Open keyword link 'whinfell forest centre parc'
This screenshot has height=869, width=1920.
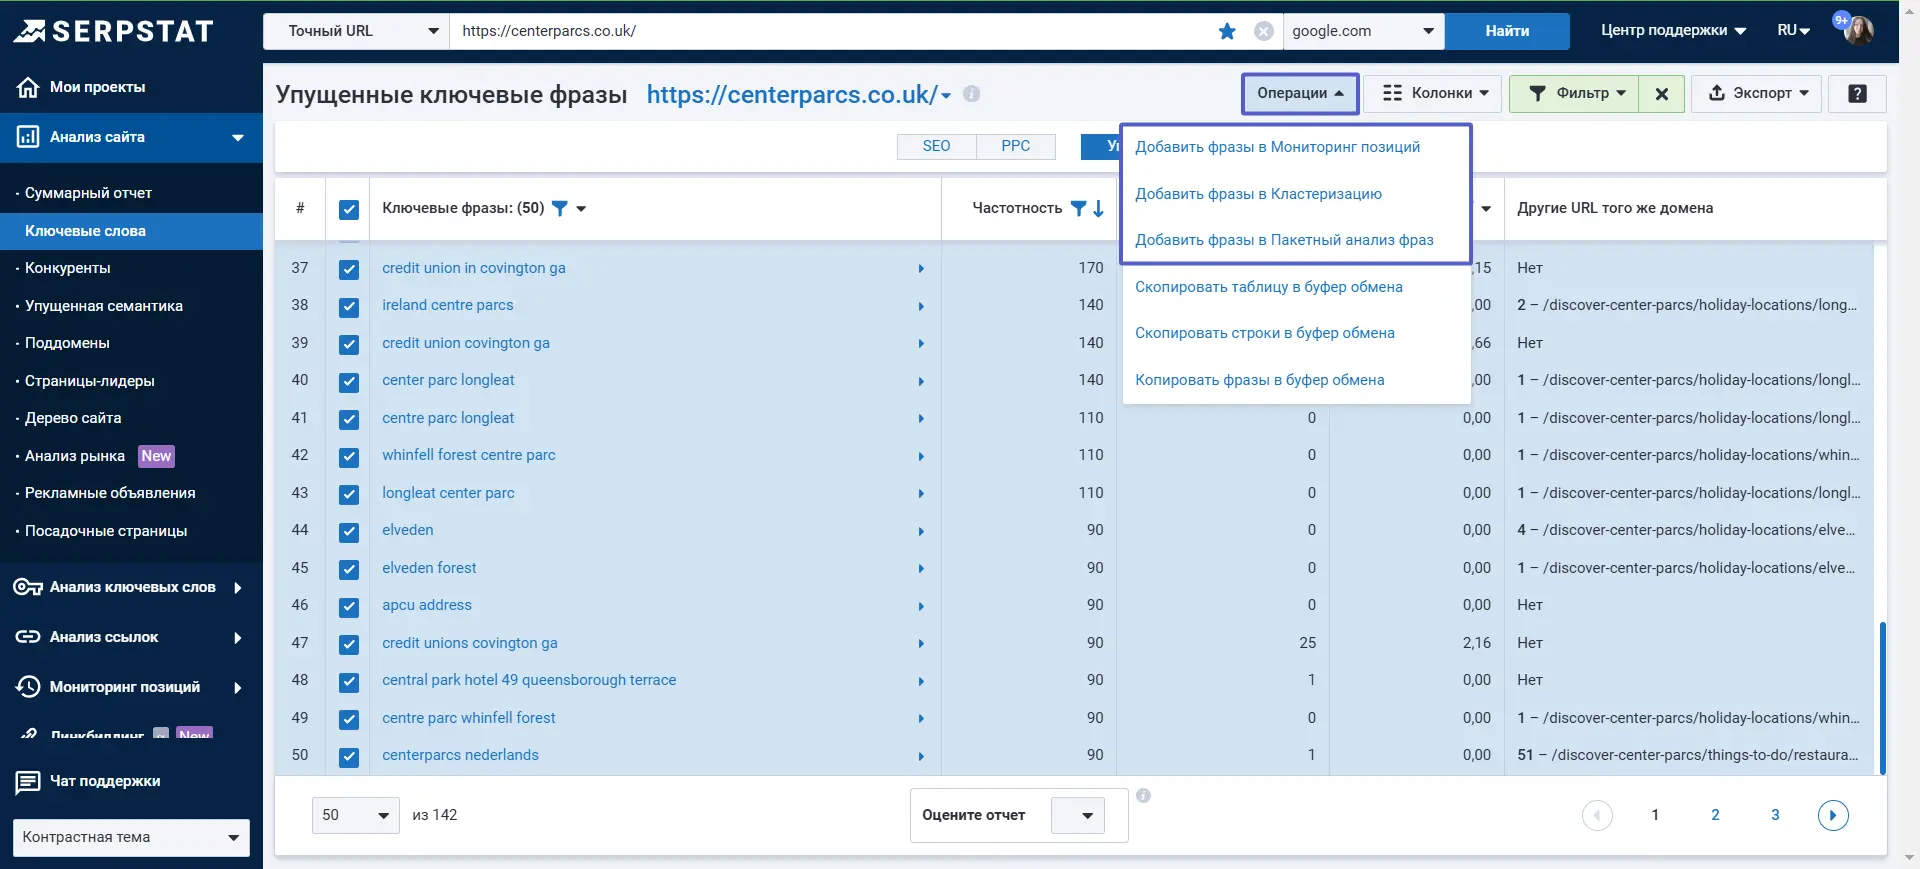[469, 455]
